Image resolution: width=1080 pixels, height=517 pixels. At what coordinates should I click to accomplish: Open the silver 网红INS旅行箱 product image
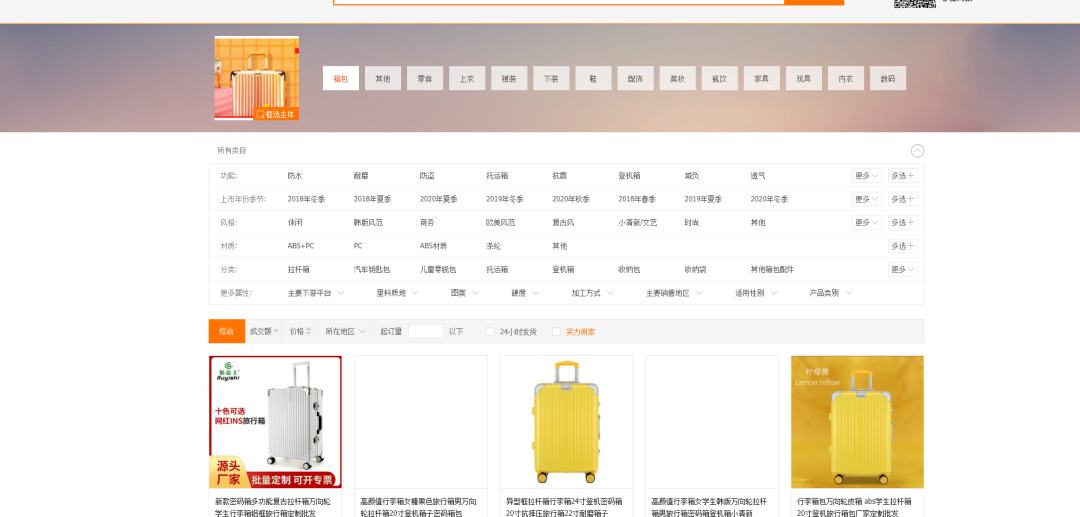click(276, 422)
